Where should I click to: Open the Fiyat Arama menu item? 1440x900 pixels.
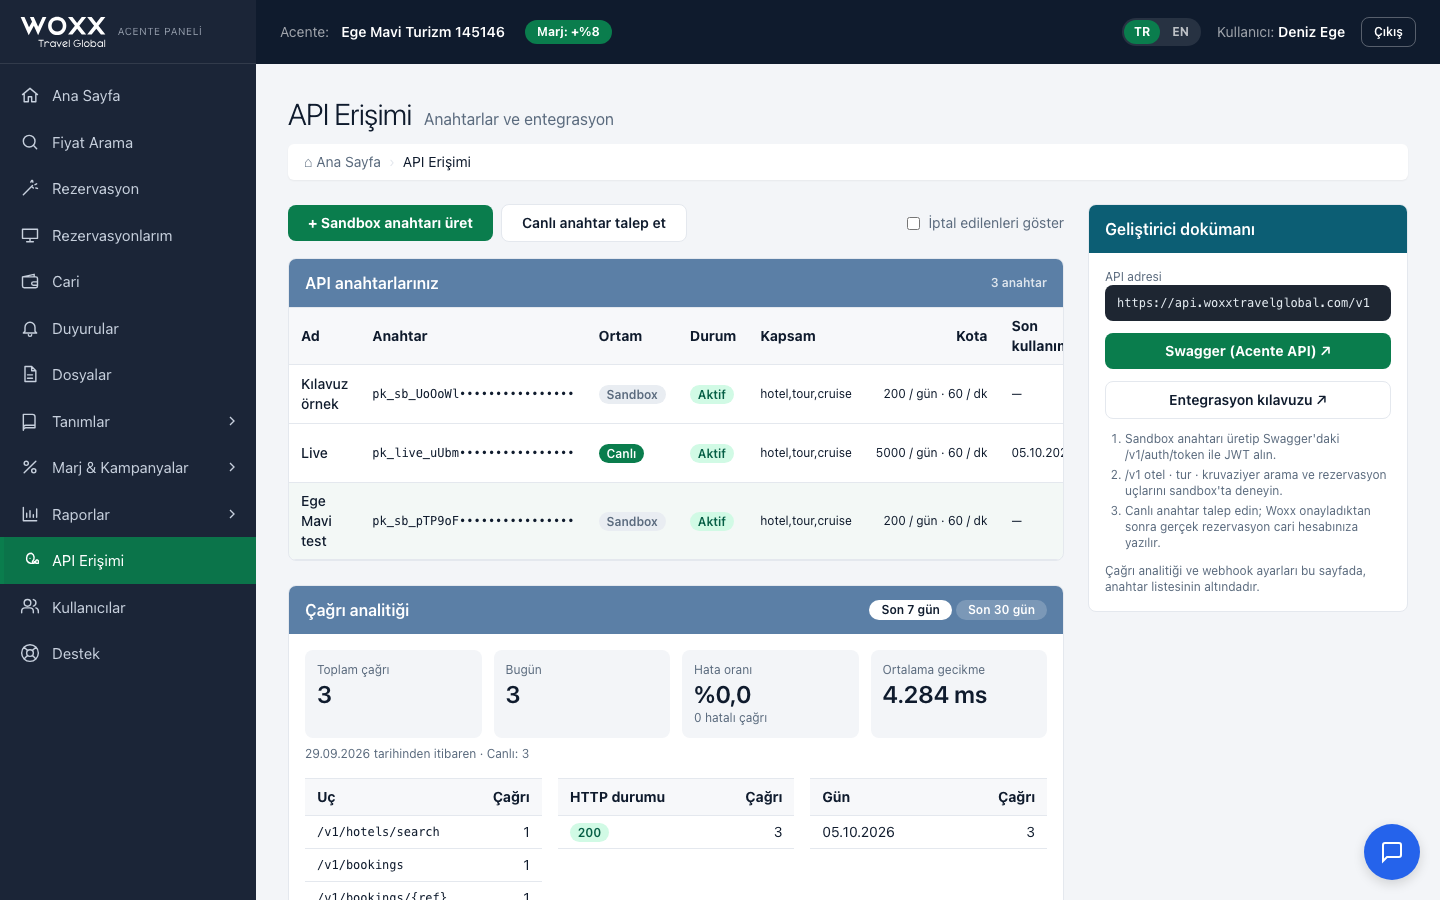coord(128,142)
